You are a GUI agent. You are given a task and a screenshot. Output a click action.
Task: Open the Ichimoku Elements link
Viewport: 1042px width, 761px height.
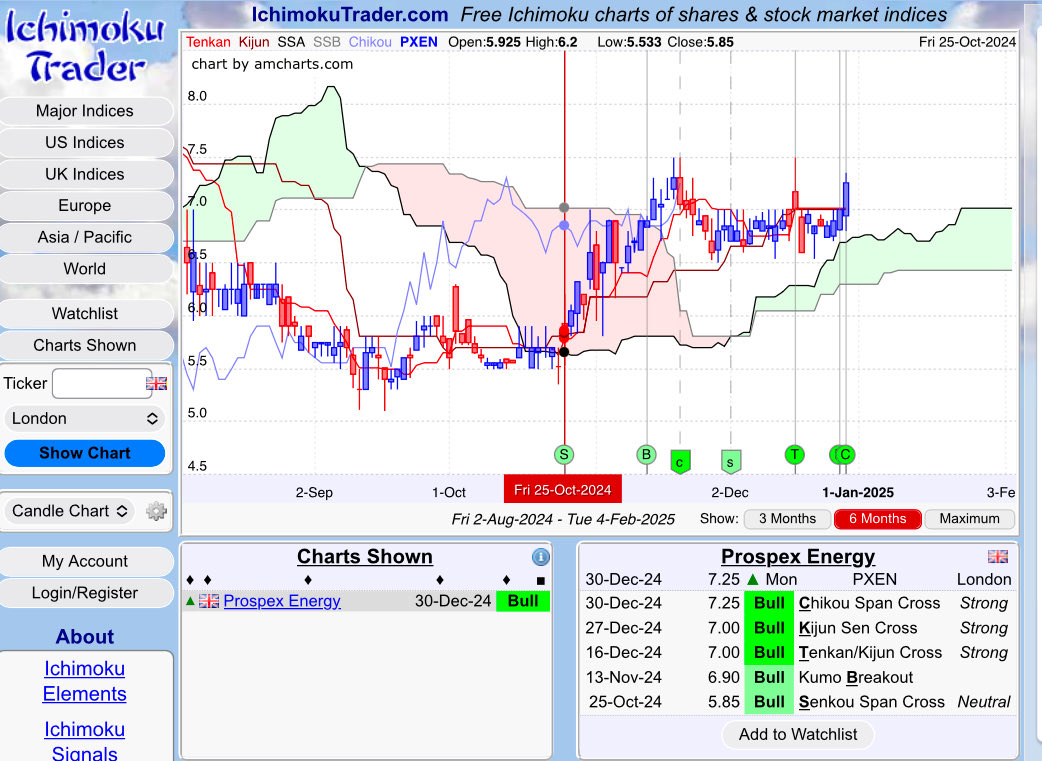click(x=84, y=681)
